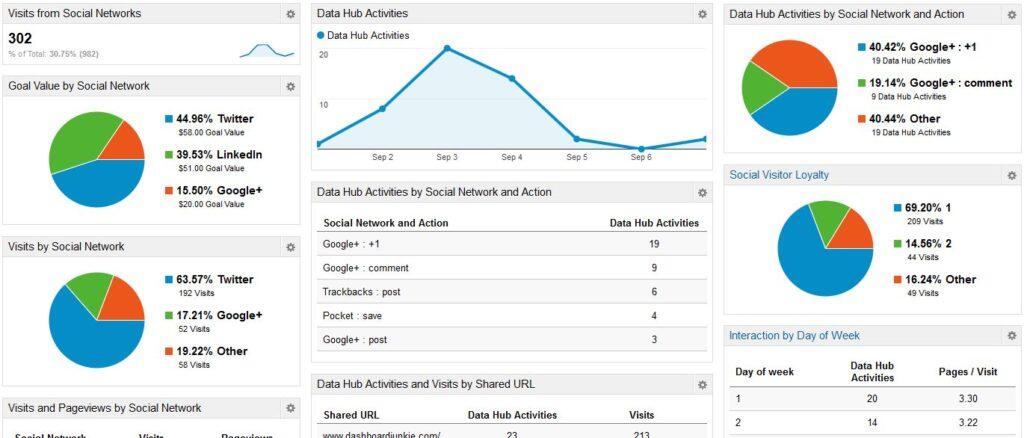The height and width of the screenshot is (438, 1024).
Task: Click the blue Data Hub Activities chart legend dot
Action: coord(321,35)
